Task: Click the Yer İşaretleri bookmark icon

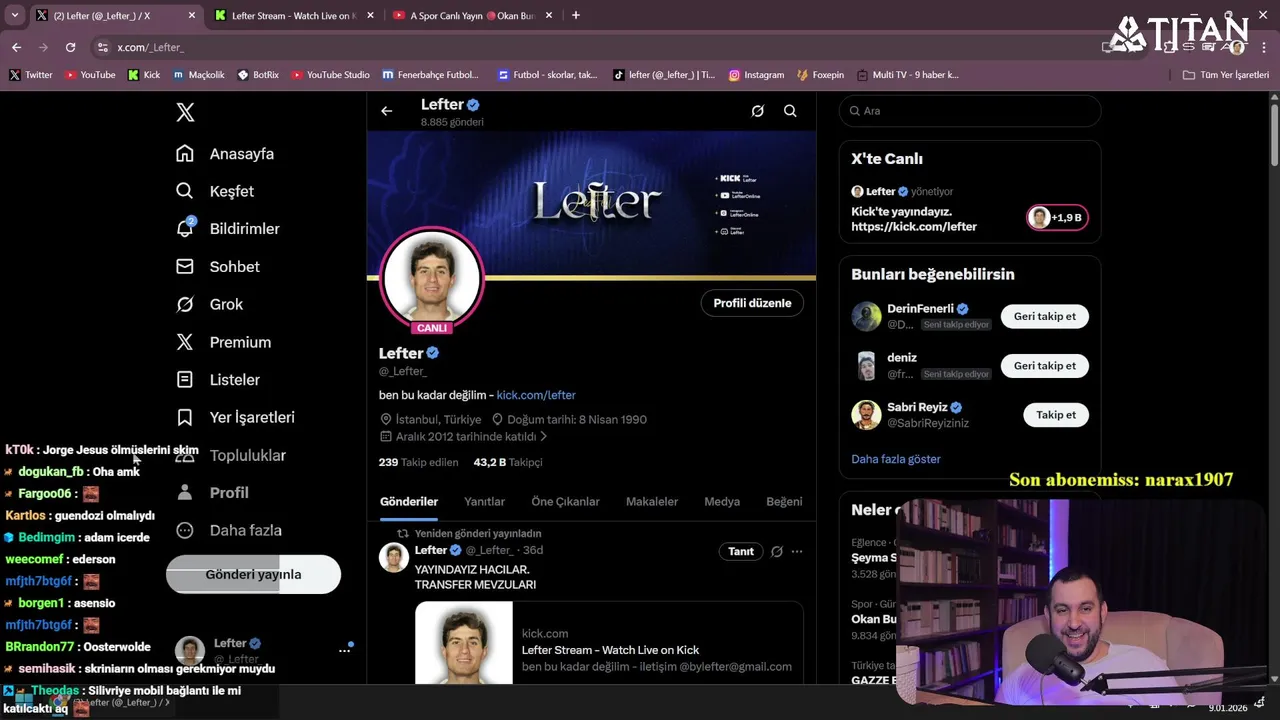Action: (x=185, y=417)
